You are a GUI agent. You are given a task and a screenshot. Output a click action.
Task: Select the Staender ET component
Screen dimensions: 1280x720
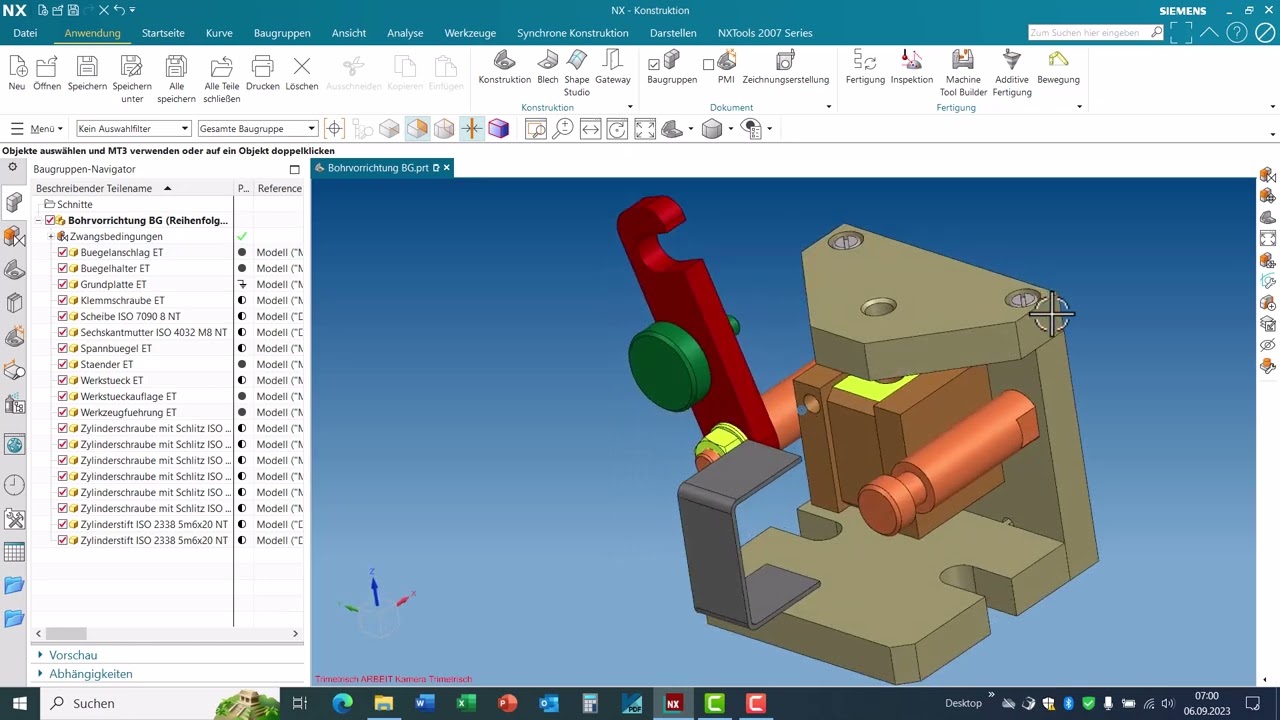coord(107,365)
